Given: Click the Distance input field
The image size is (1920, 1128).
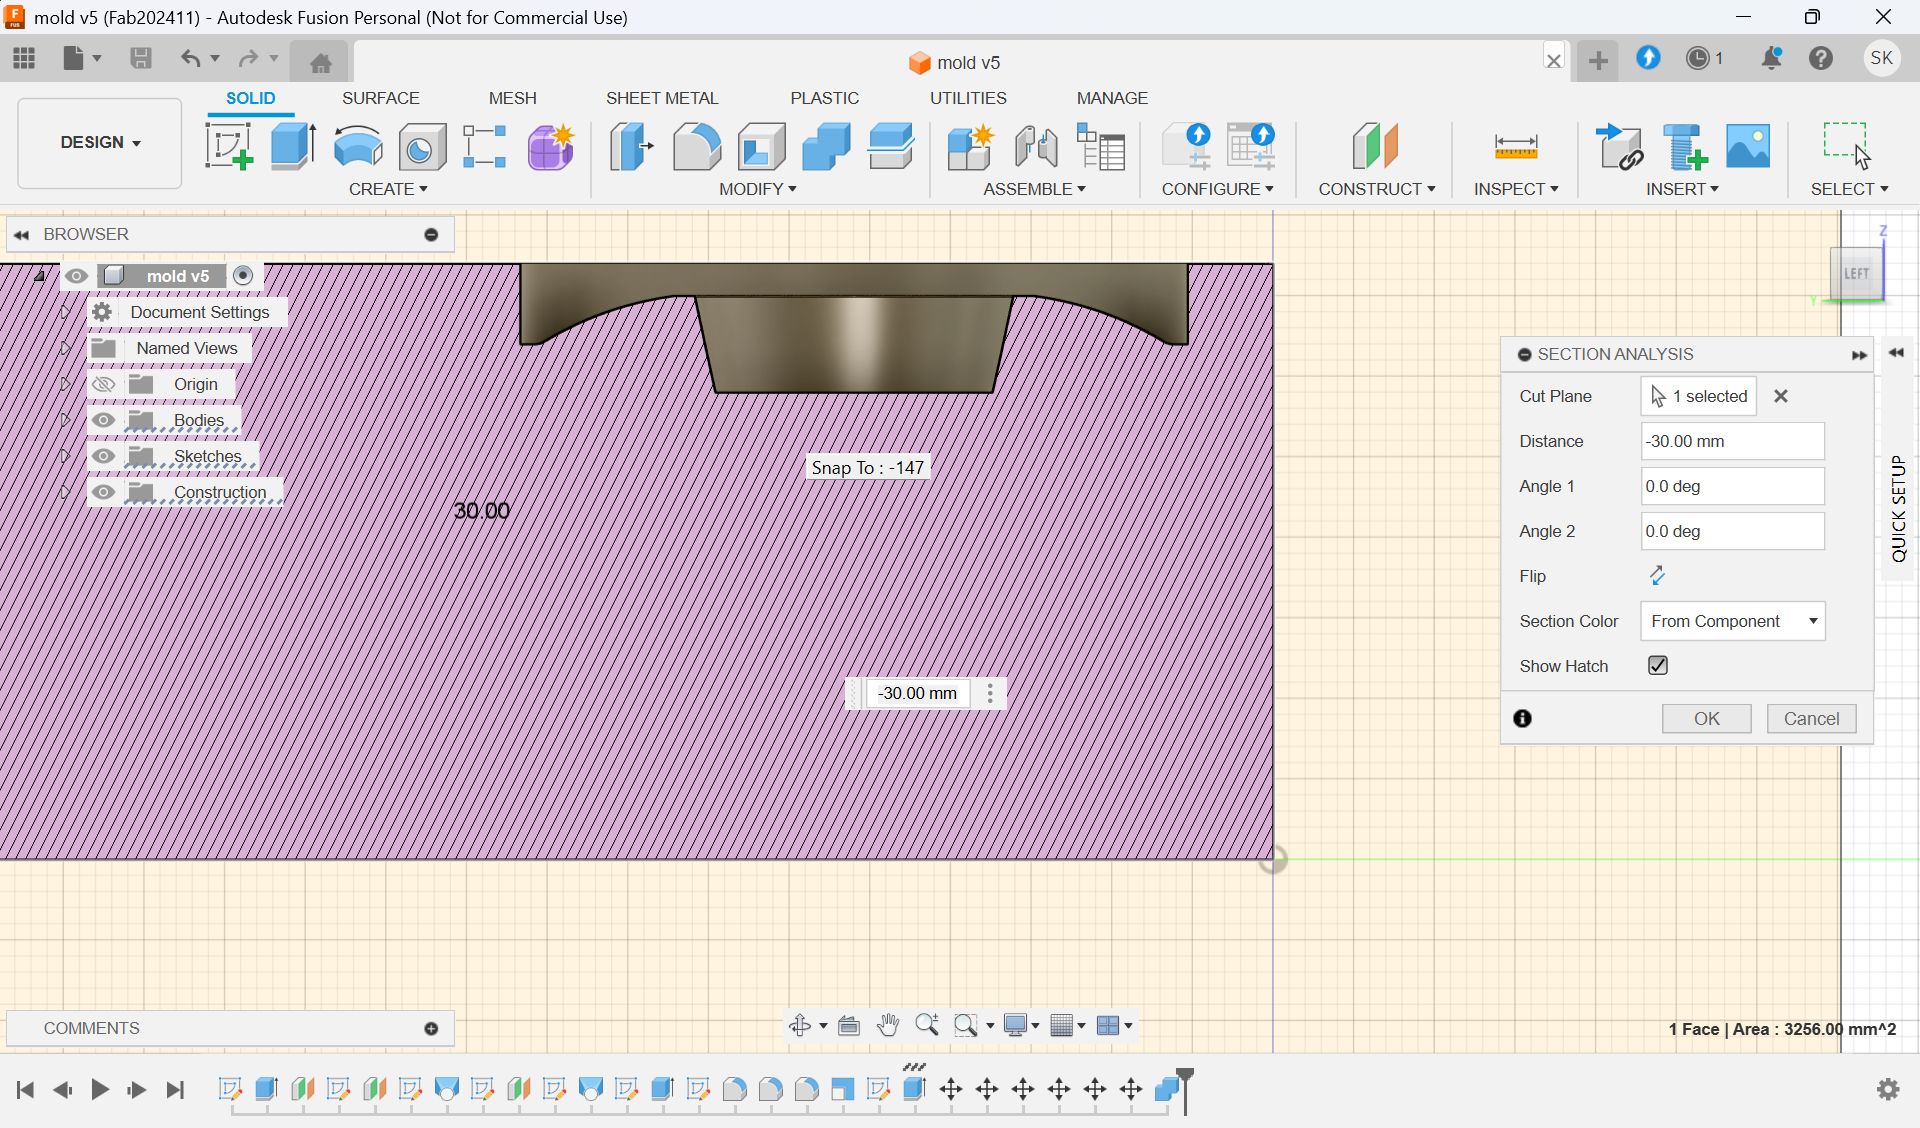Looking at the screenshot, I should pos(1732,441).
